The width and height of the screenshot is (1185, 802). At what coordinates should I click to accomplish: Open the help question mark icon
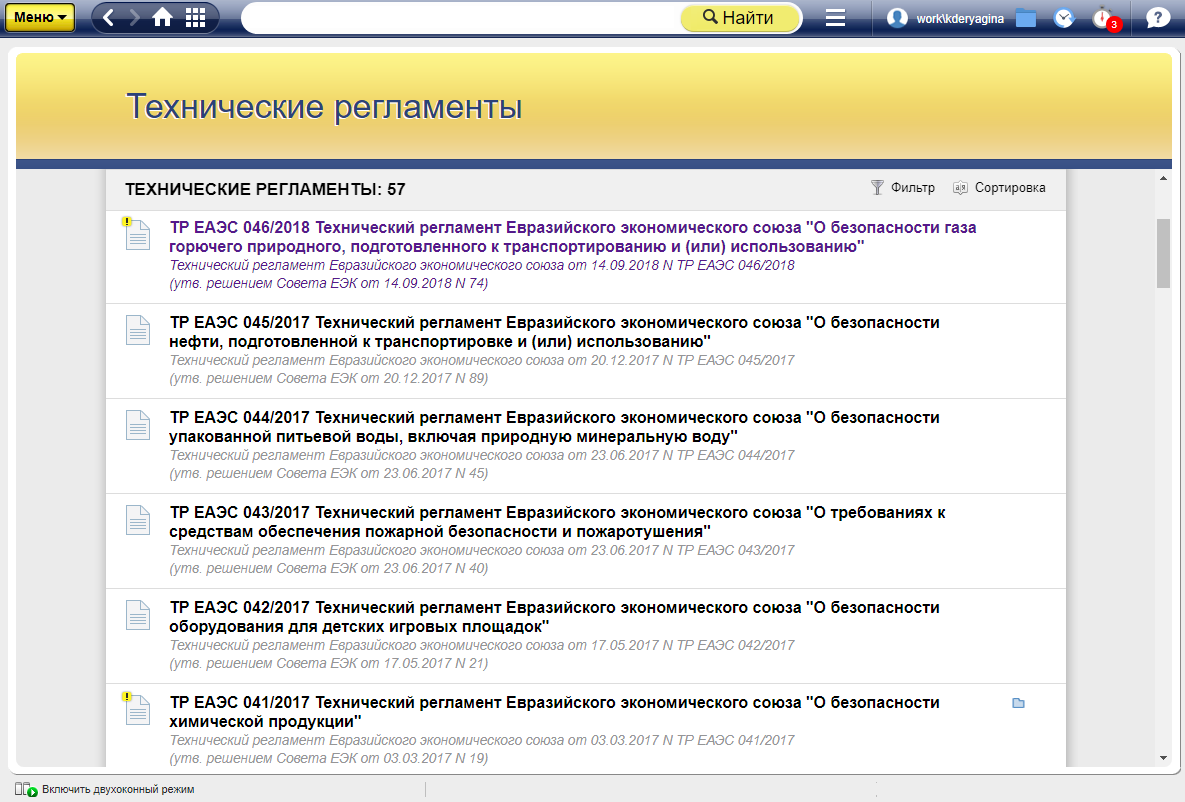point(1158,17)
